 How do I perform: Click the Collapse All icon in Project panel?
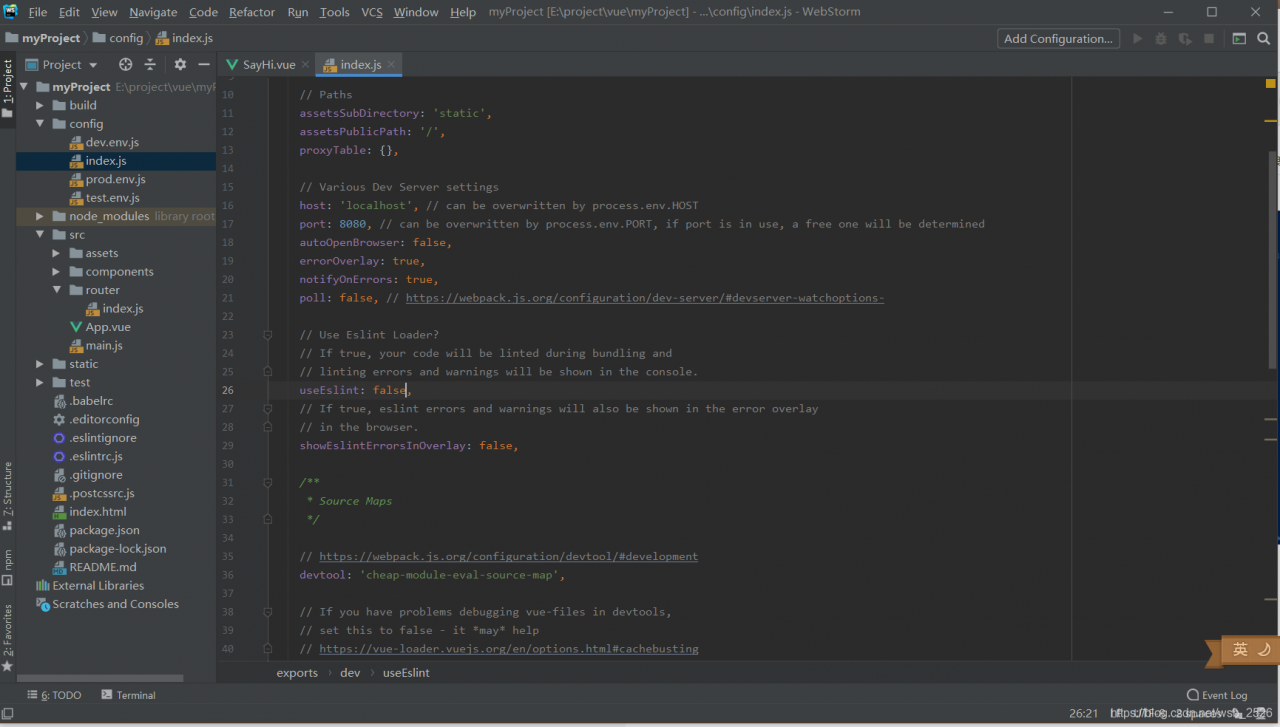[x=150, y=64]
